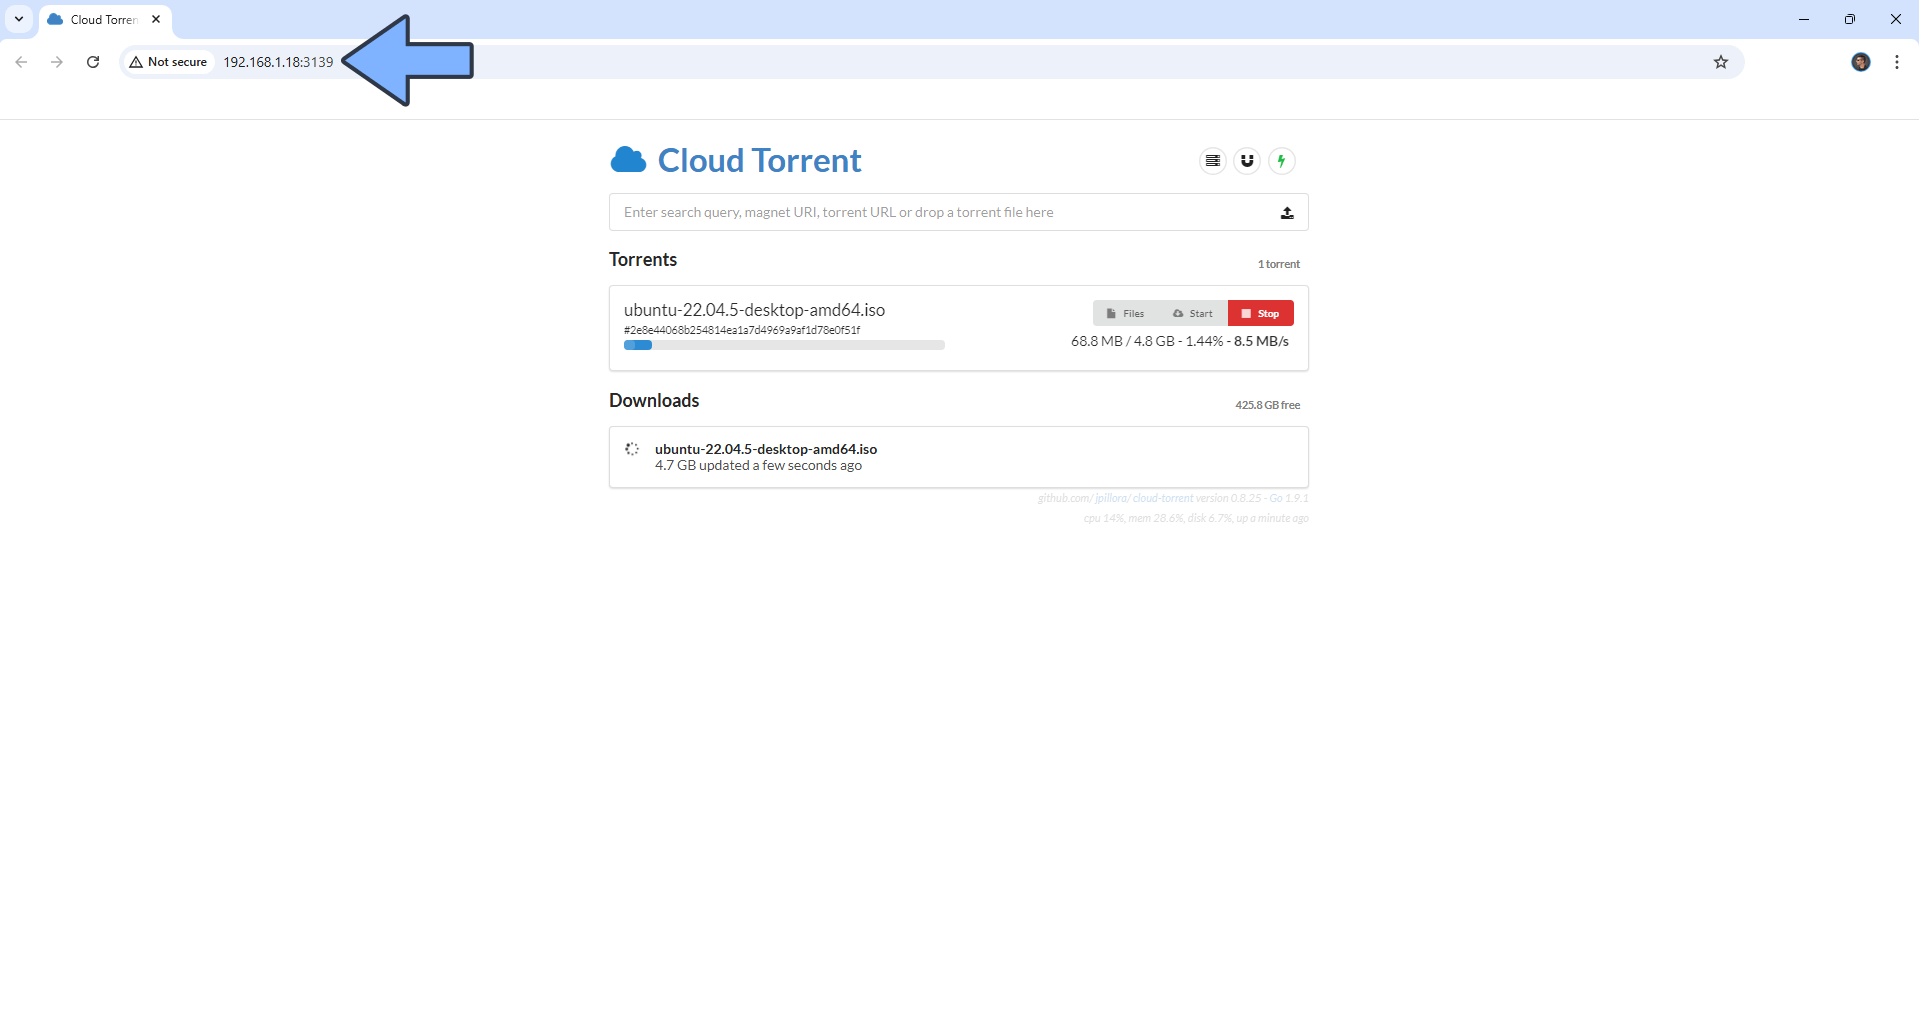The height and width of the screenshot is (1022, 1919).
Task: Open the cloud-torrent footer link
Action: [1163, 498]
